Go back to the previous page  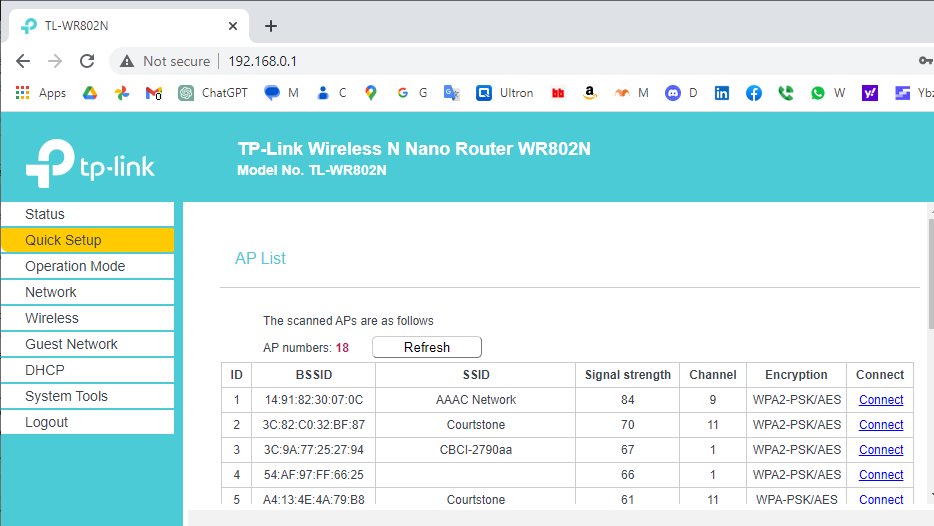click(x=23, y=61)
